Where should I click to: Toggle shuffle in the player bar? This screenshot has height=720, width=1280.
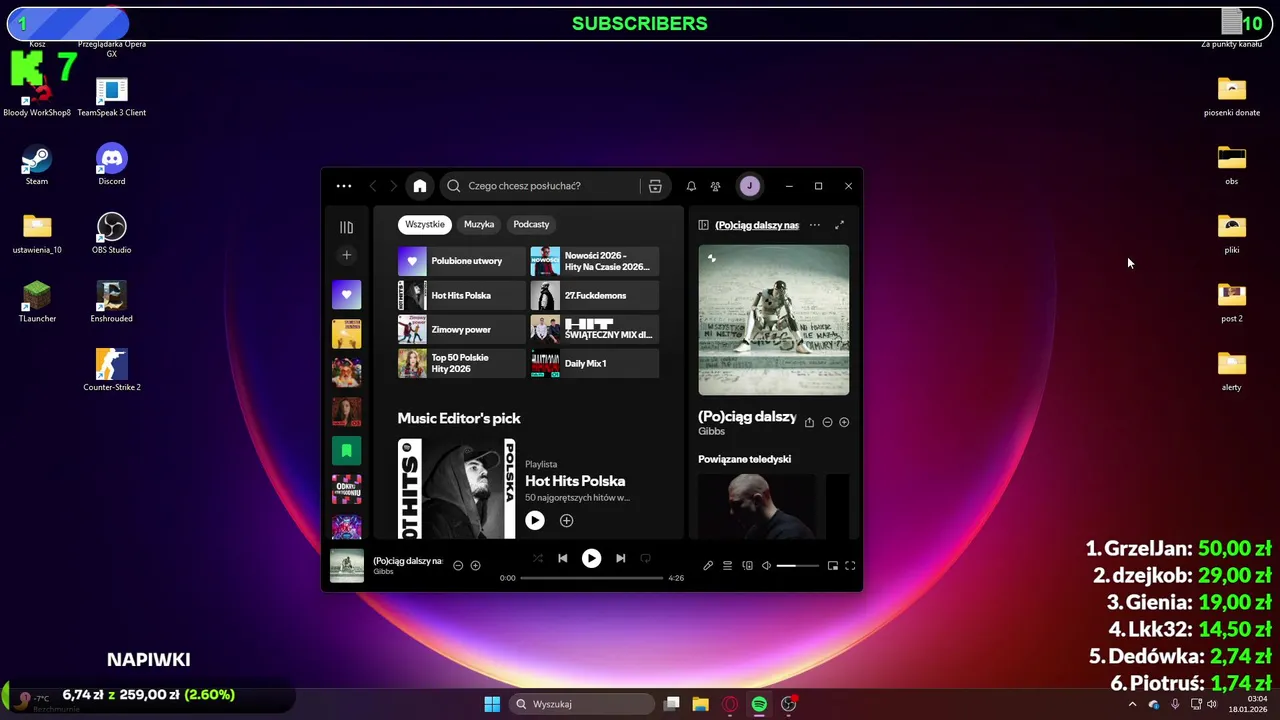pos(538,558)
